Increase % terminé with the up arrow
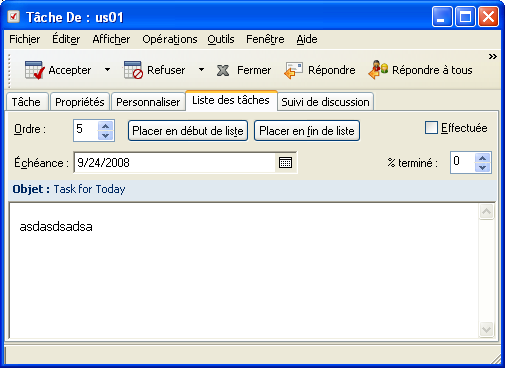 tap(482, 158)
